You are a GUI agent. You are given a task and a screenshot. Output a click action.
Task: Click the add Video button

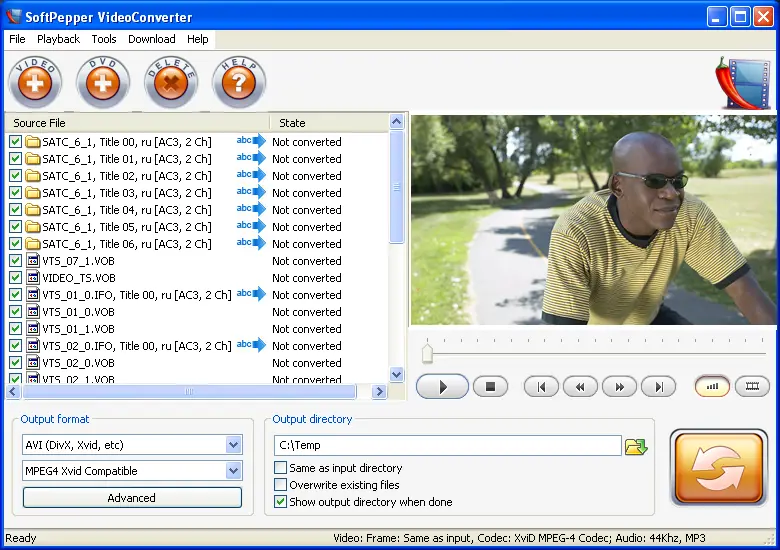[x=35, y=82]
